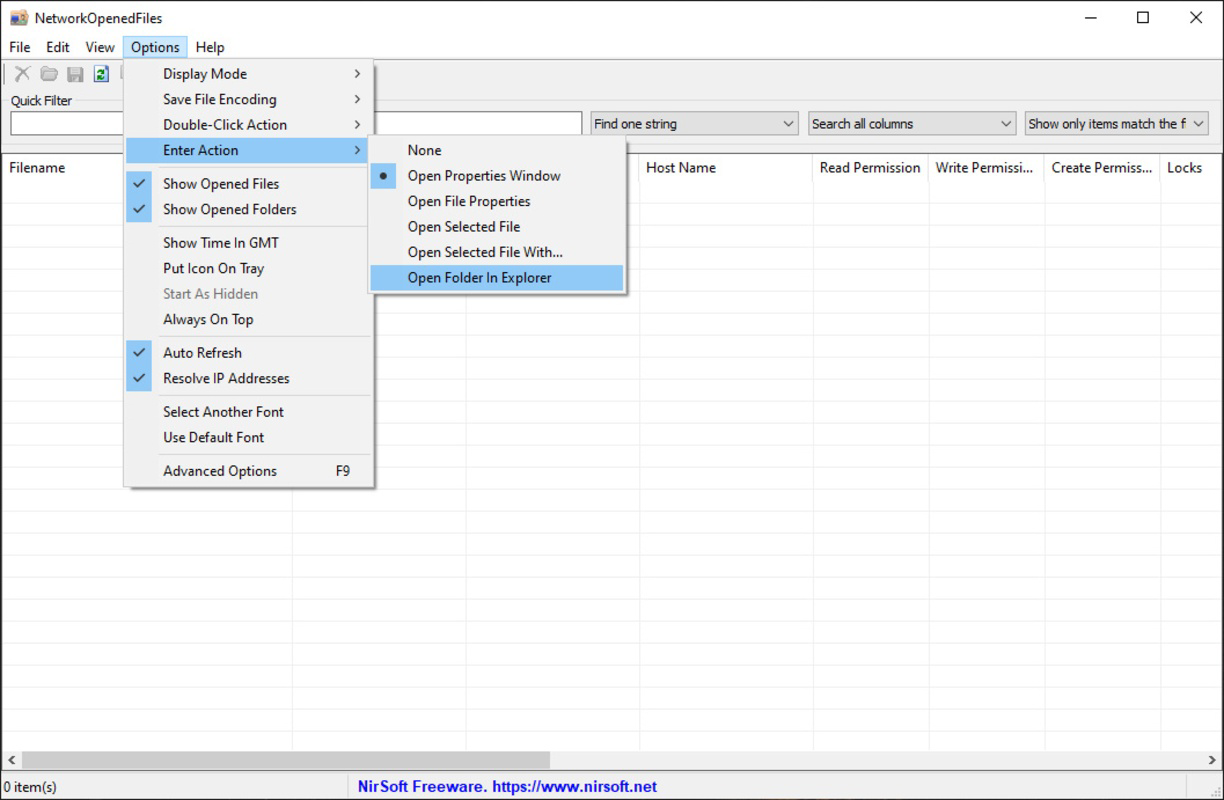Click the NetworkOpenedFiles title bar app icon
Image resolution: width=1224 pixels, height=800 pixels.
point(19,18)
